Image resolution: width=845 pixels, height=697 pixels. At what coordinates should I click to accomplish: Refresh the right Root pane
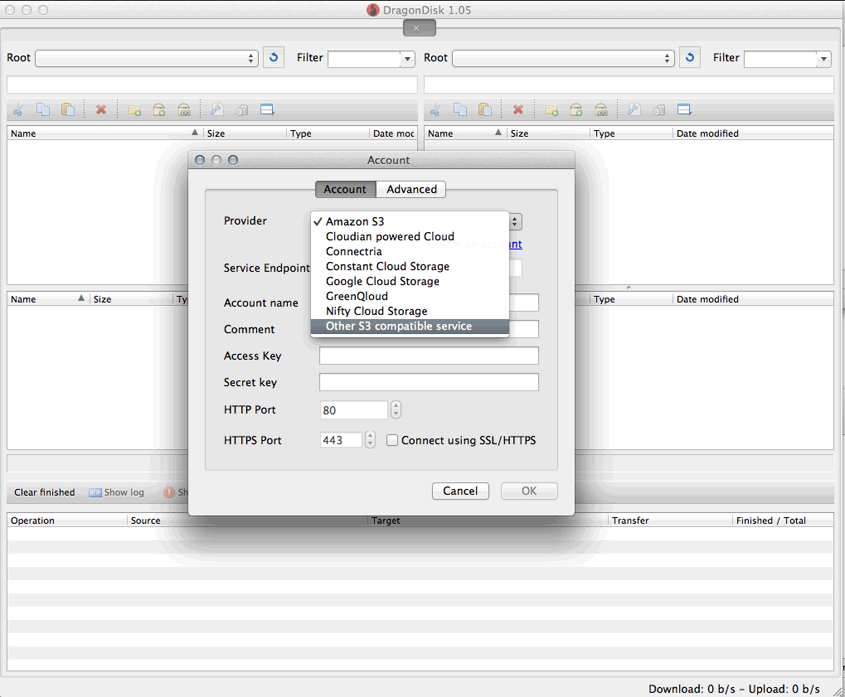689,57
